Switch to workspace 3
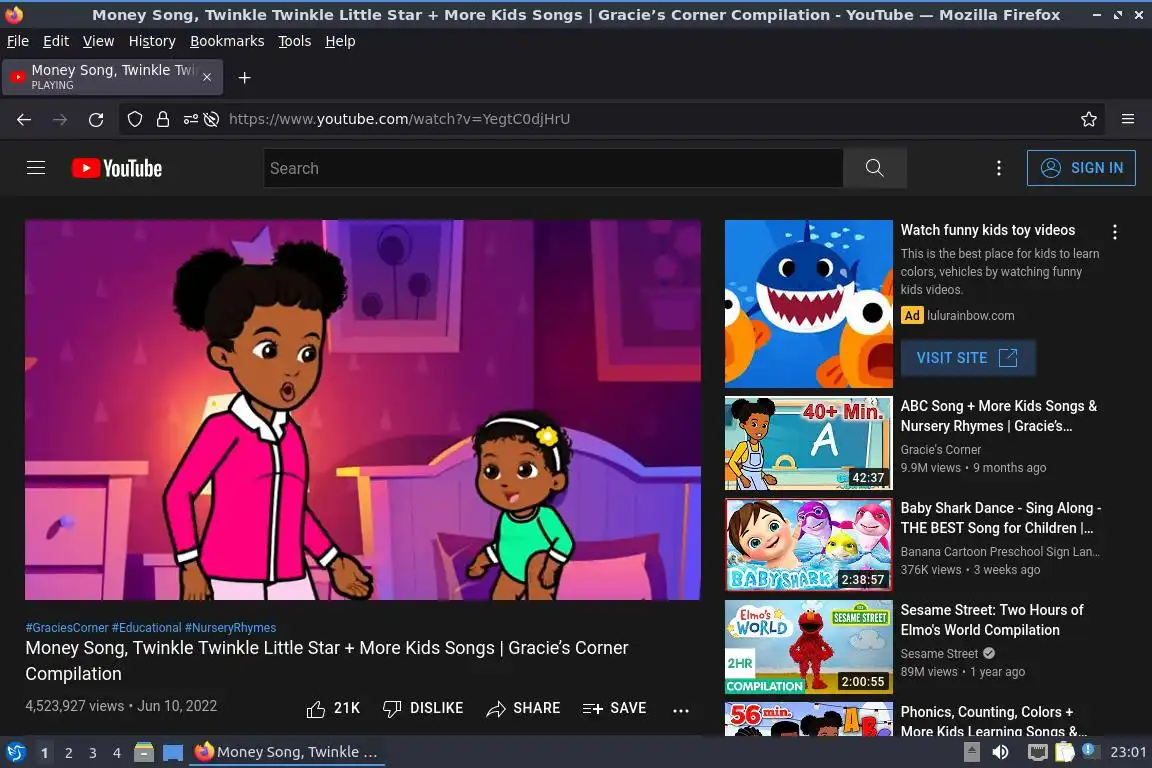Viewport: 1152px width, 768px height. pos(93,753)
